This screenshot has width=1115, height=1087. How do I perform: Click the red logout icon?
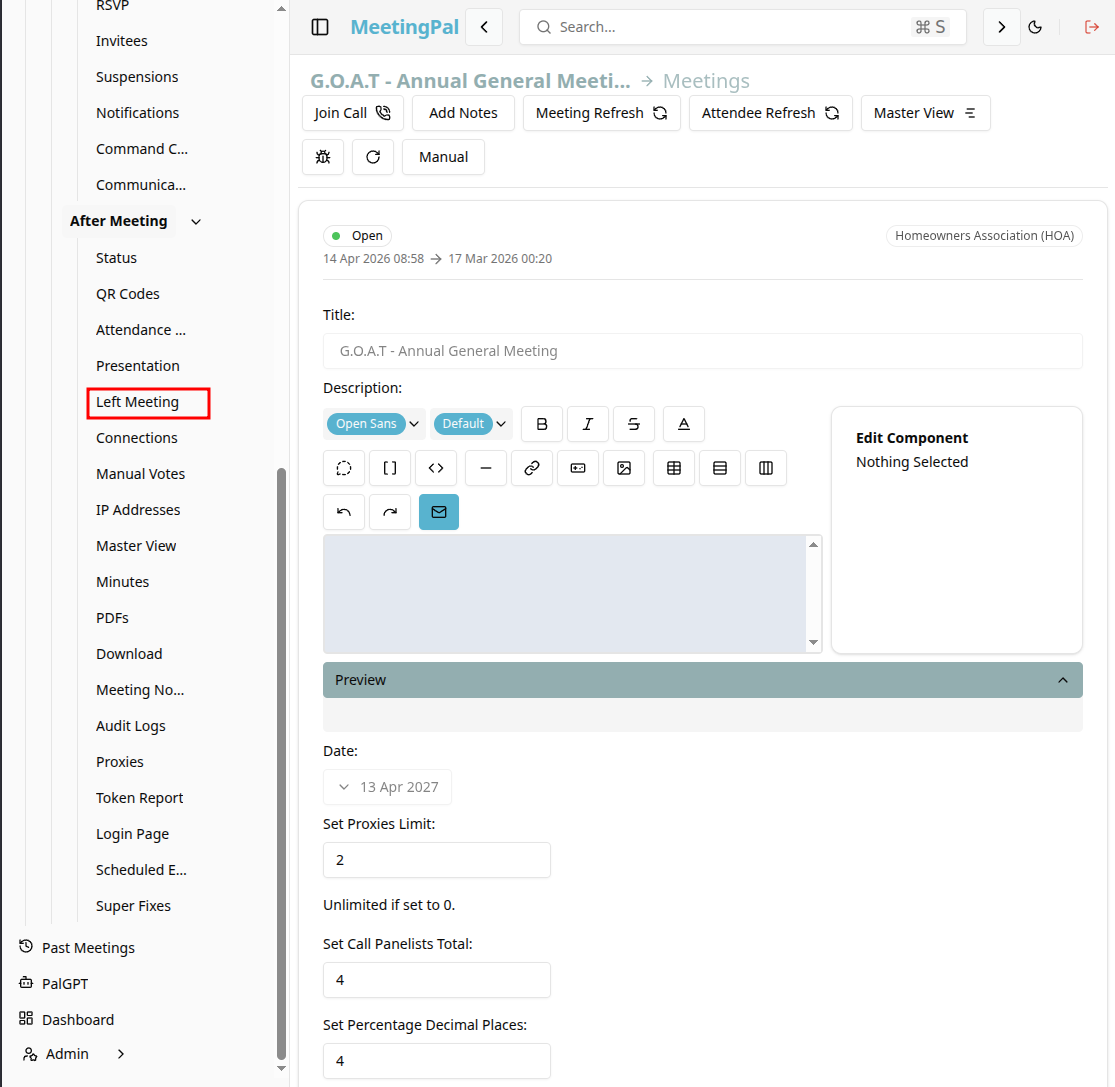(x=1092, y=27)
